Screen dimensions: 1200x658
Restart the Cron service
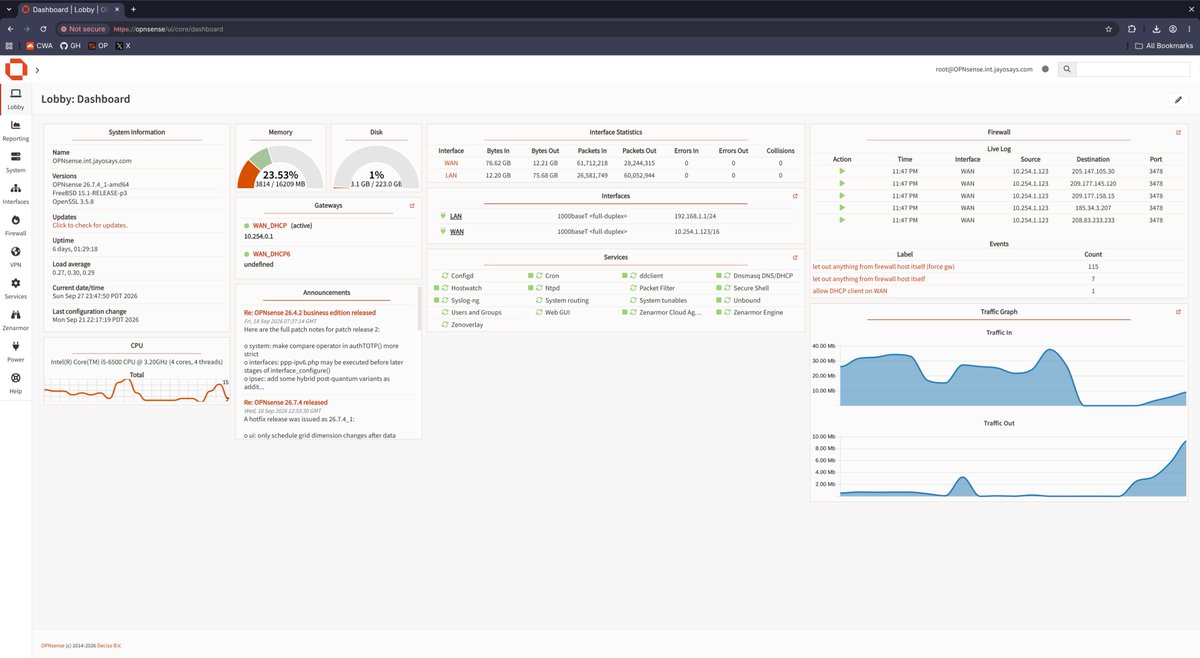pyautogui.click(x=539, y=275)
